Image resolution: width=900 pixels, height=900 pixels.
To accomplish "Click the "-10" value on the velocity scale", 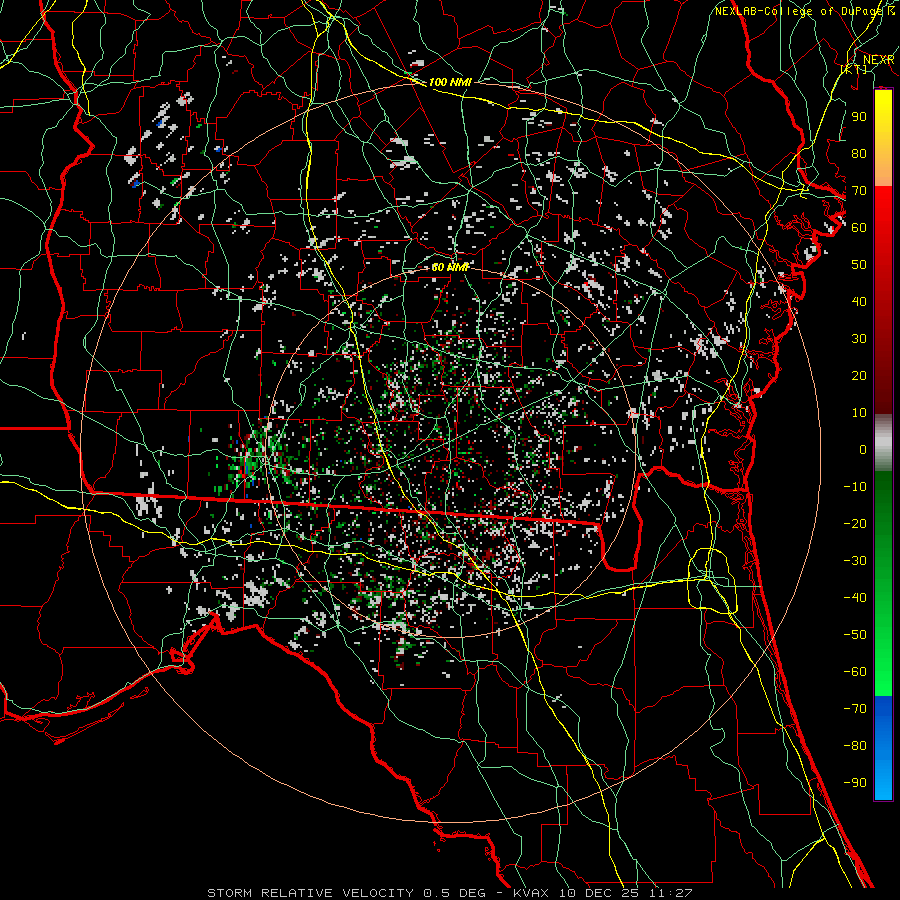I will tap(855, 487).
